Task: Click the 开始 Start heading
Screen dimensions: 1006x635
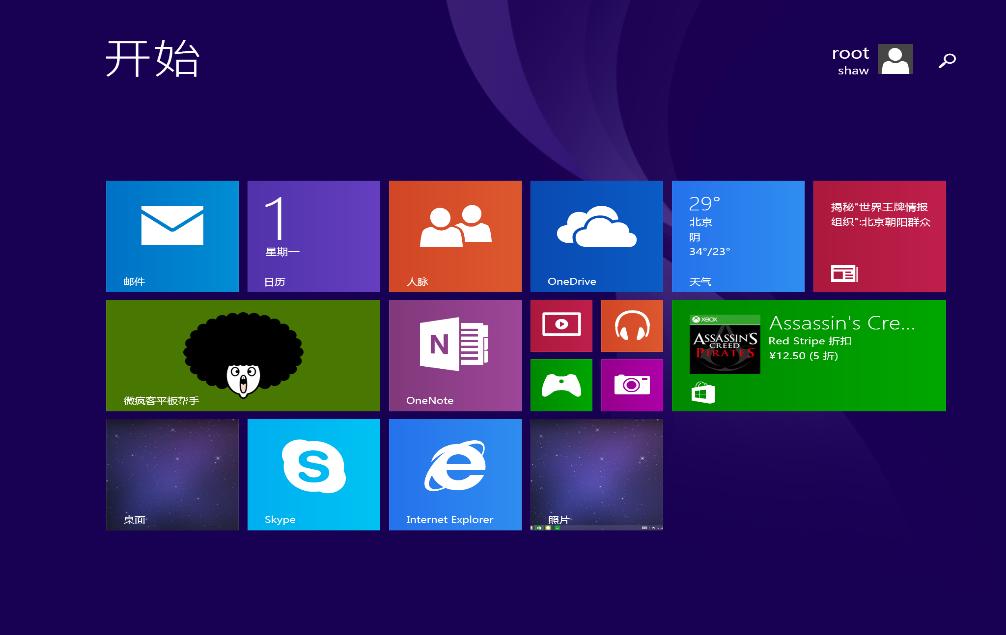Action: click(153, 58)
